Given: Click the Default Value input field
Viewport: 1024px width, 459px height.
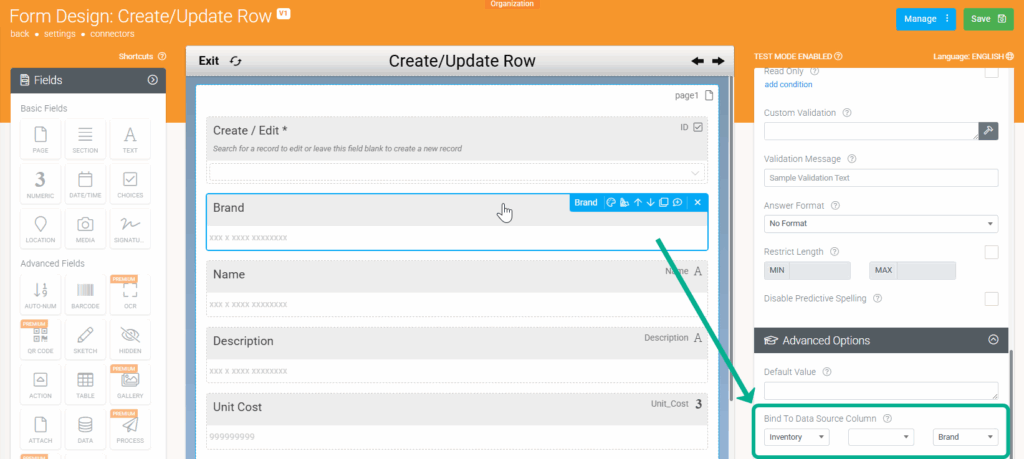Looking at the screenshot, I should pos(881,390).
